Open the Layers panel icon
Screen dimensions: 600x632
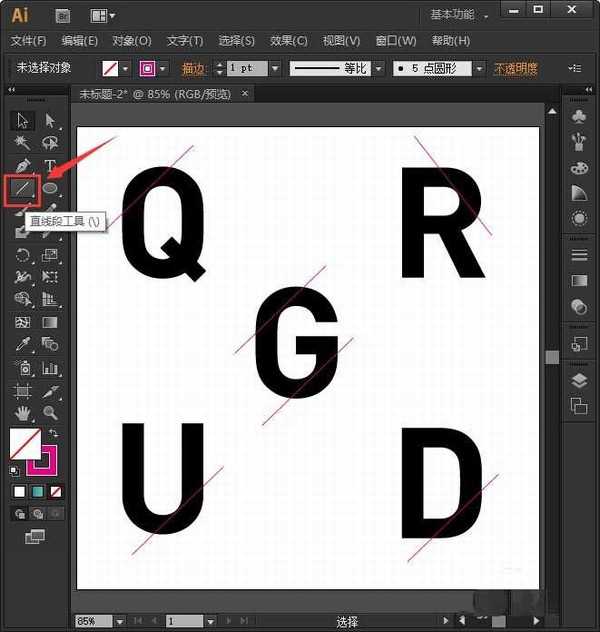pos(579,381)
